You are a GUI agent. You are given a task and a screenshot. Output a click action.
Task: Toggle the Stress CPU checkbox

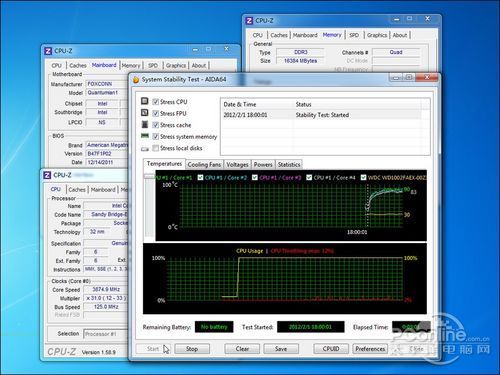(156, 102)
